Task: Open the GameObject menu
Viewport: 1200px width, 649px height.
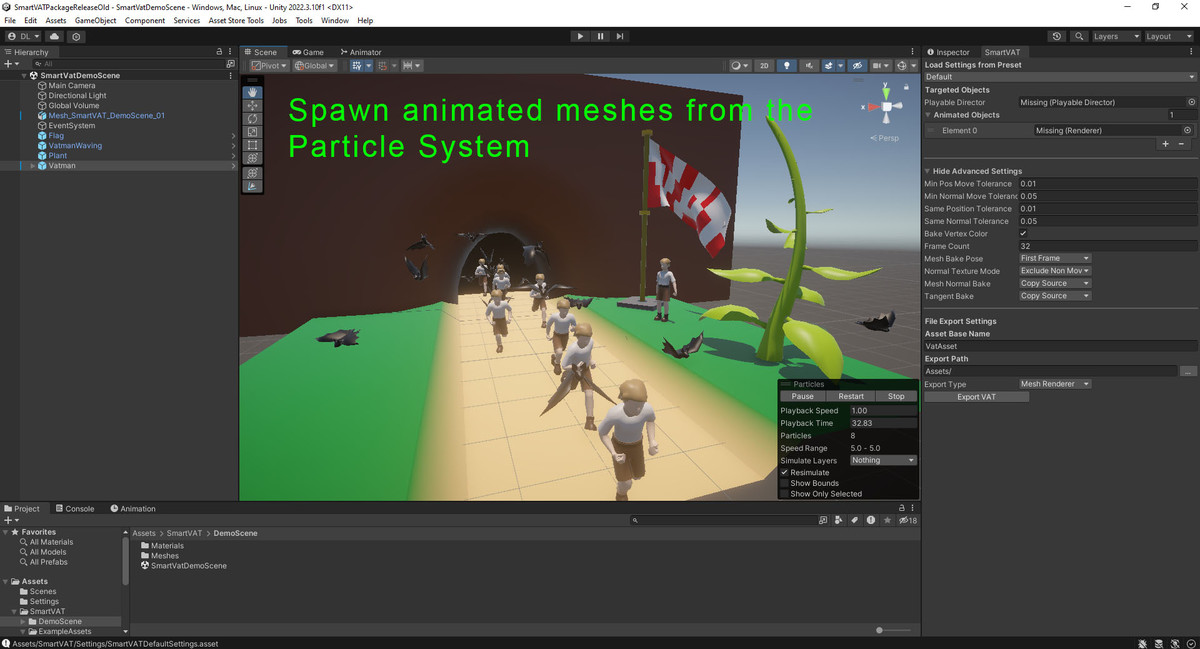Action: pos(95,20)
